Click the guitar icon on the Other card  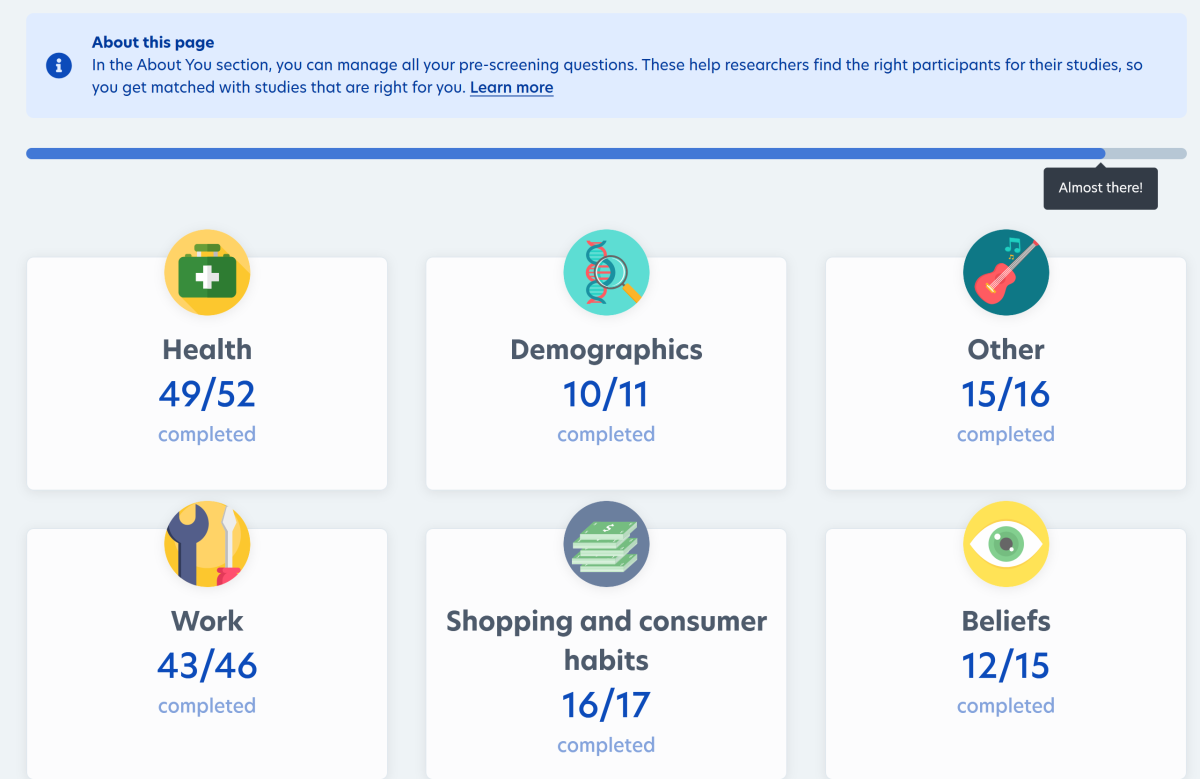(1006, 272)
